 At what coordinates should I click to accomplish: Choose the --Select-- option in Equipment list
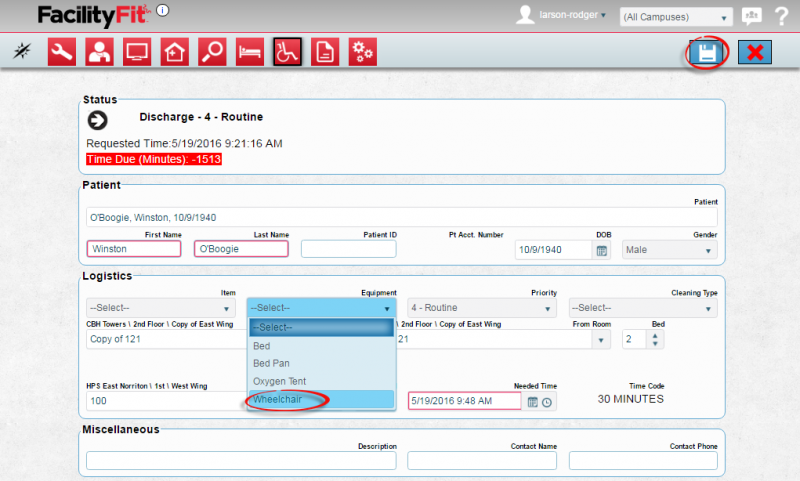321,327
